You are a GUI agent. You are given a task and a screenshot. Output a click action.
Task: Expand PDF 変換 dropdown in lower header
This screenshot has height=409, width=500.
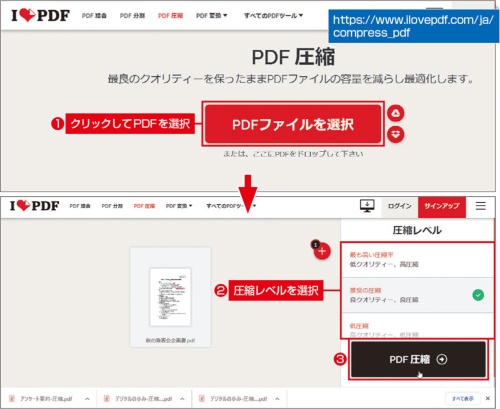pyautogui.click(x=179, y=206)
